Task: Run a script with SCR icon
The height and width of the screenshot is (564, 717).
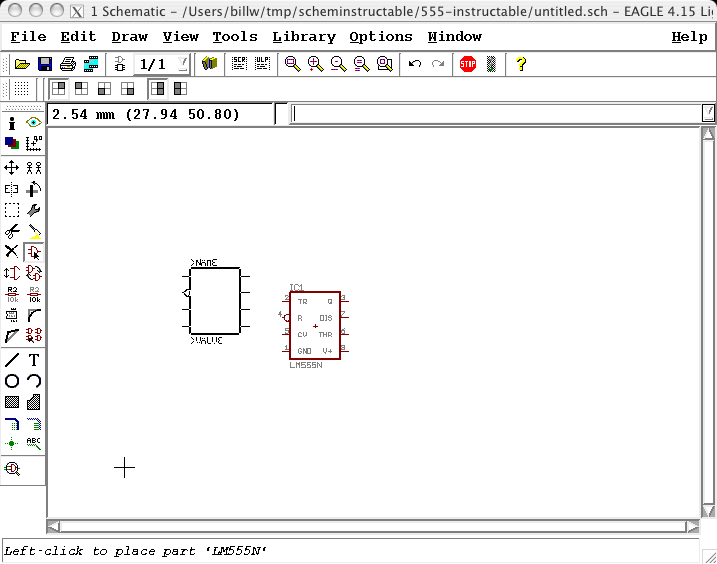Action: point(239,64)
